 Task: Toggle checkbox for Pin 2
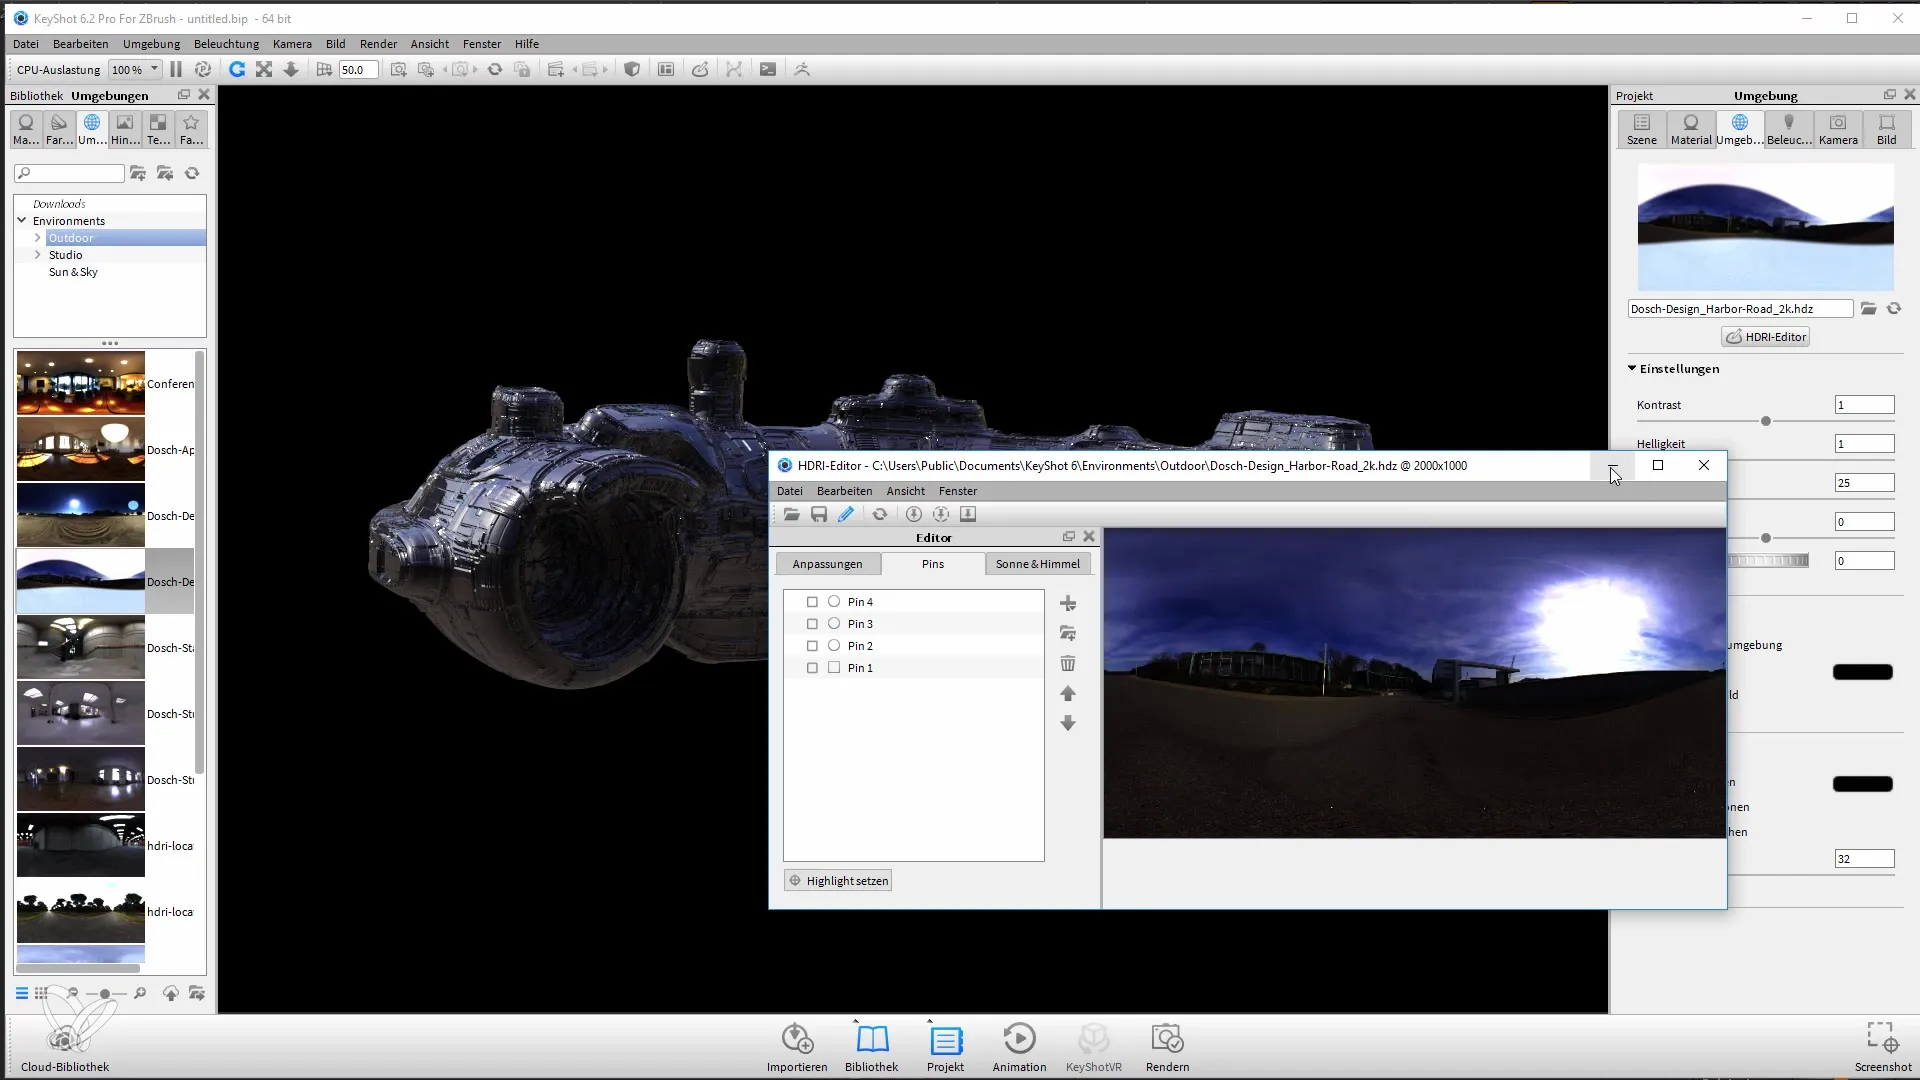(812, 646)
